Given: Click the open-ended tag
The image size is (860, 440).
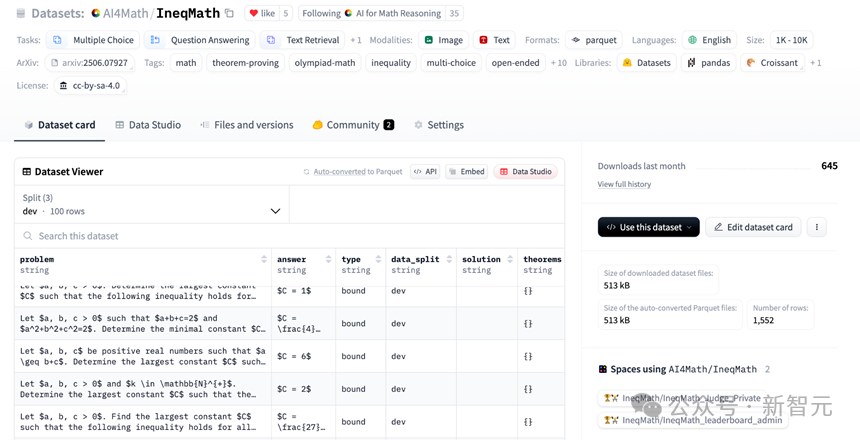Looking at the screenshot, I should point(516,63).
